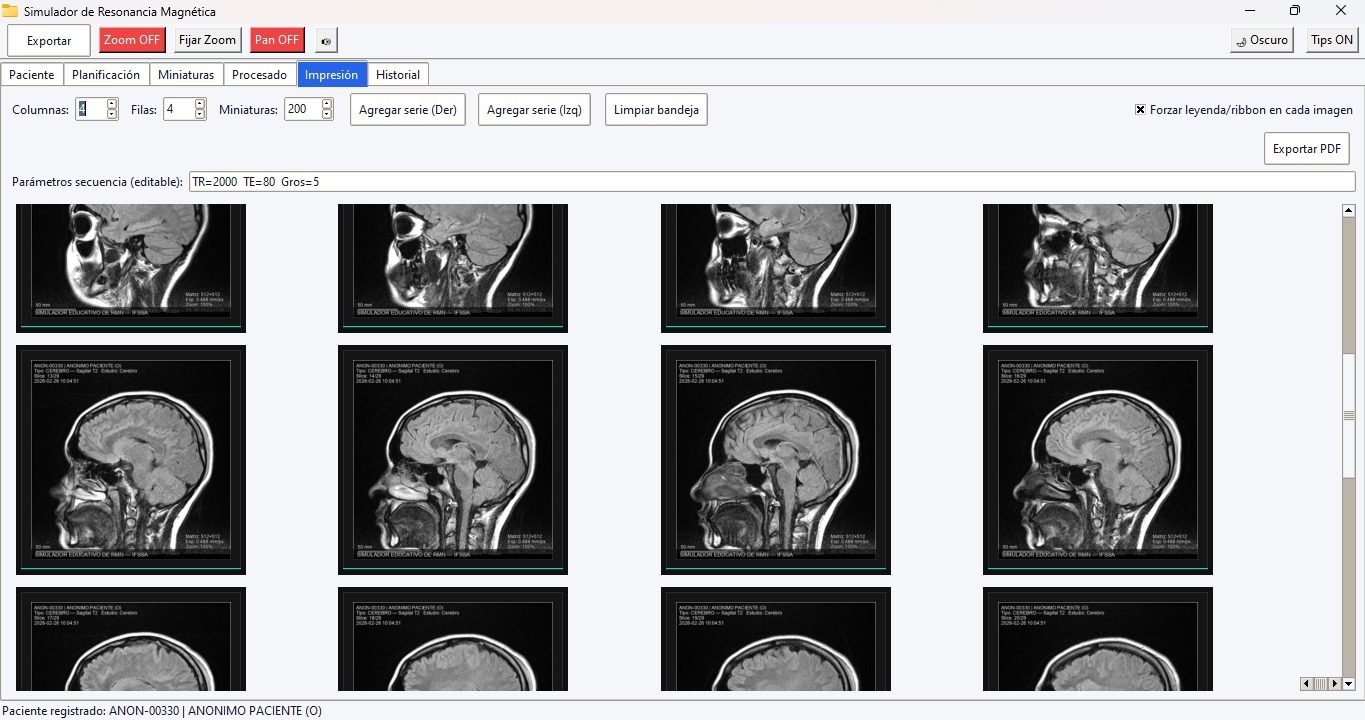
Task: Click the horizontal scrollbar right arrow
Action: coord(1335,684)
